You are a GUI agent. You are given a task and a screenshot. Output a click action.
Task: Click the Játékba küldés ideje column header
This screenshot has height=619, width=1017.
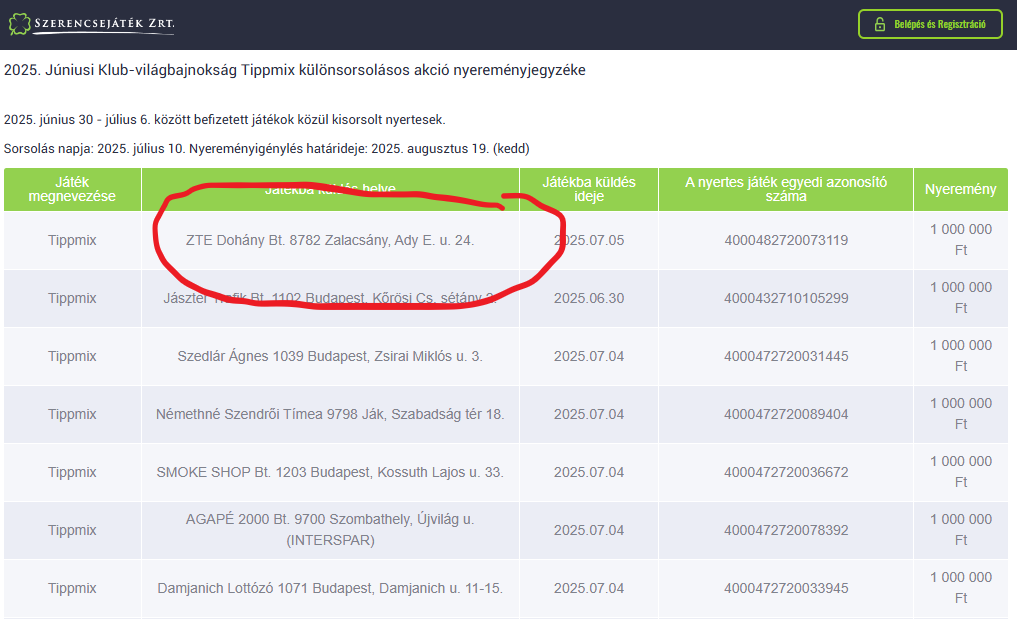click(589, 189)
